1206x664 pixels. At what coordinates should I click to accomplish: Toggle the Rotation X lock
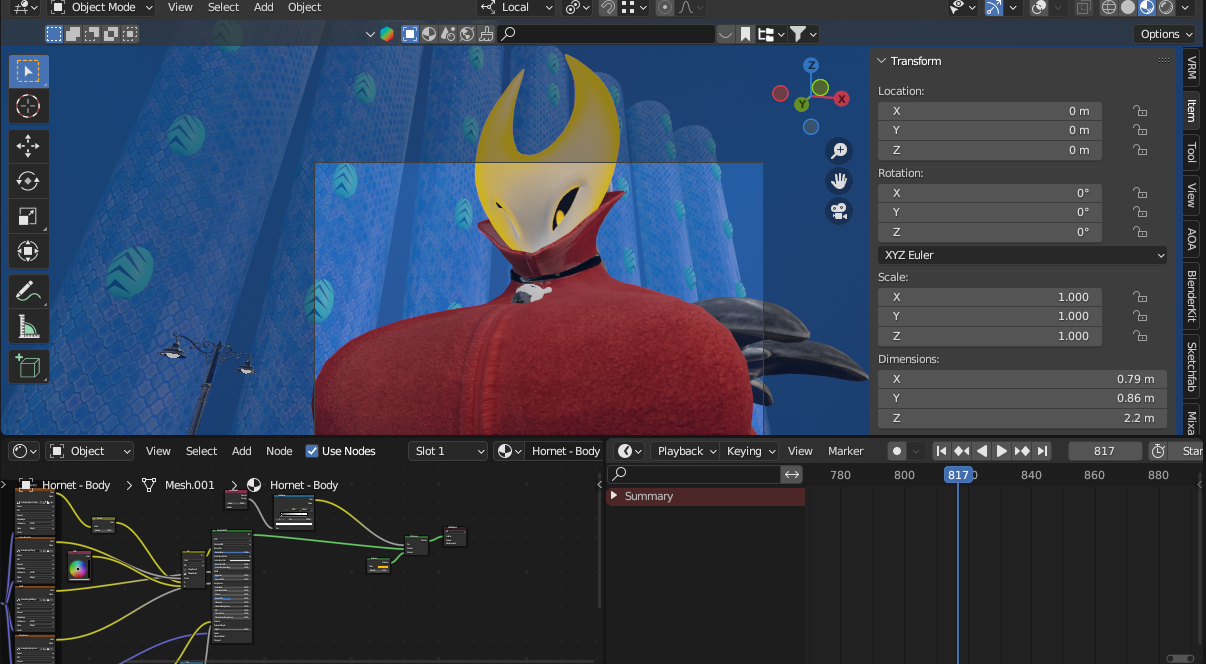pyautogui.click(x=1139, y=193)
